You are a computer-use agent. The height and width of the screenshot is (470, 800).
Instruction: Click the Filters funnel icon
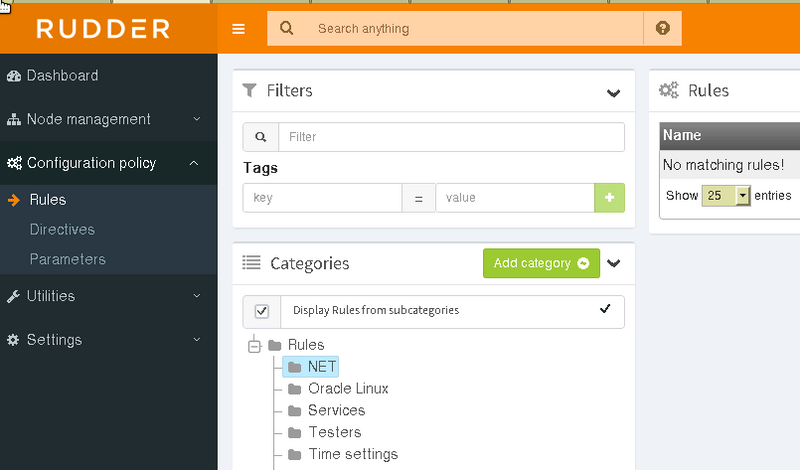[249, 90]
